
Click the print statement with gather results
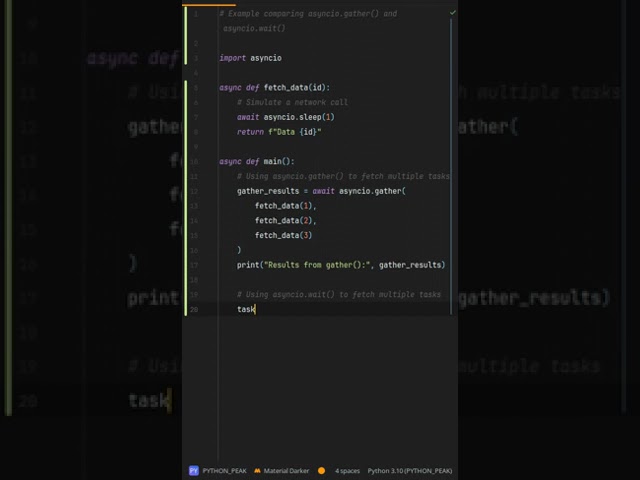point(340,265)
